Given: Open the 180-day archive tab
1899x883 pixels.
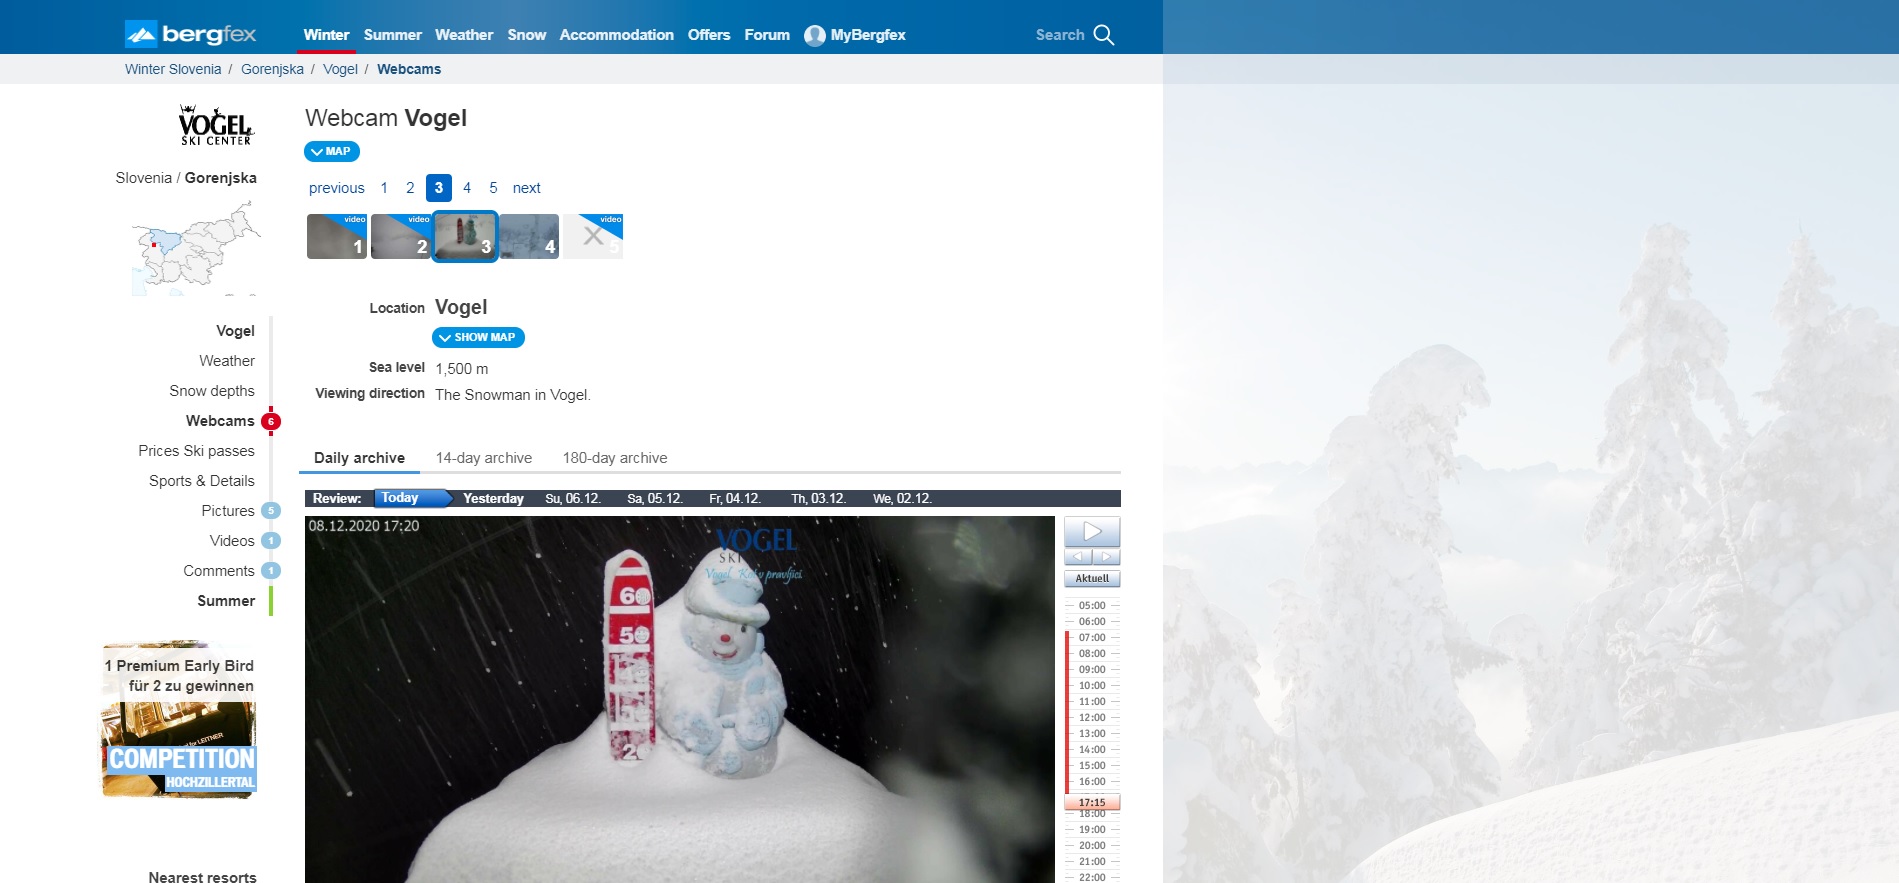Looking at the screenshot, I should click(x=614, y=458).
